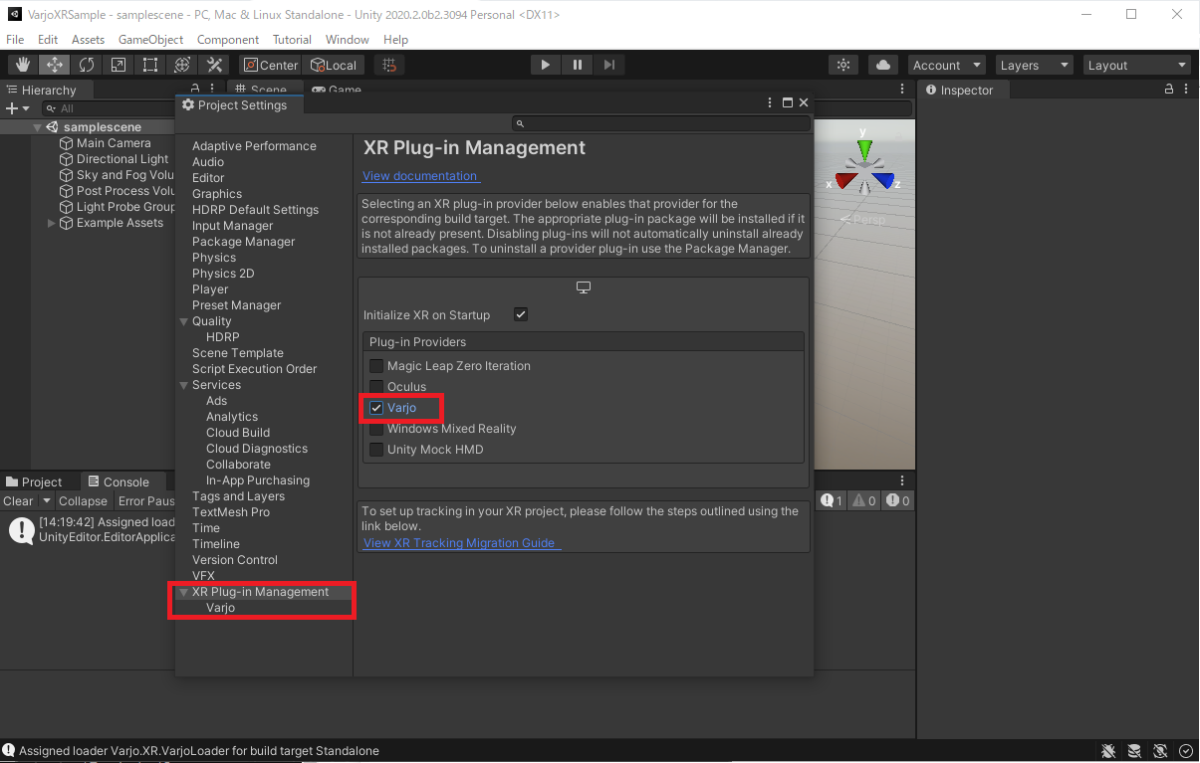The height and width of the screenshot is (763, 1200).
Task: Switch to the Console tab
Action: 119,482
